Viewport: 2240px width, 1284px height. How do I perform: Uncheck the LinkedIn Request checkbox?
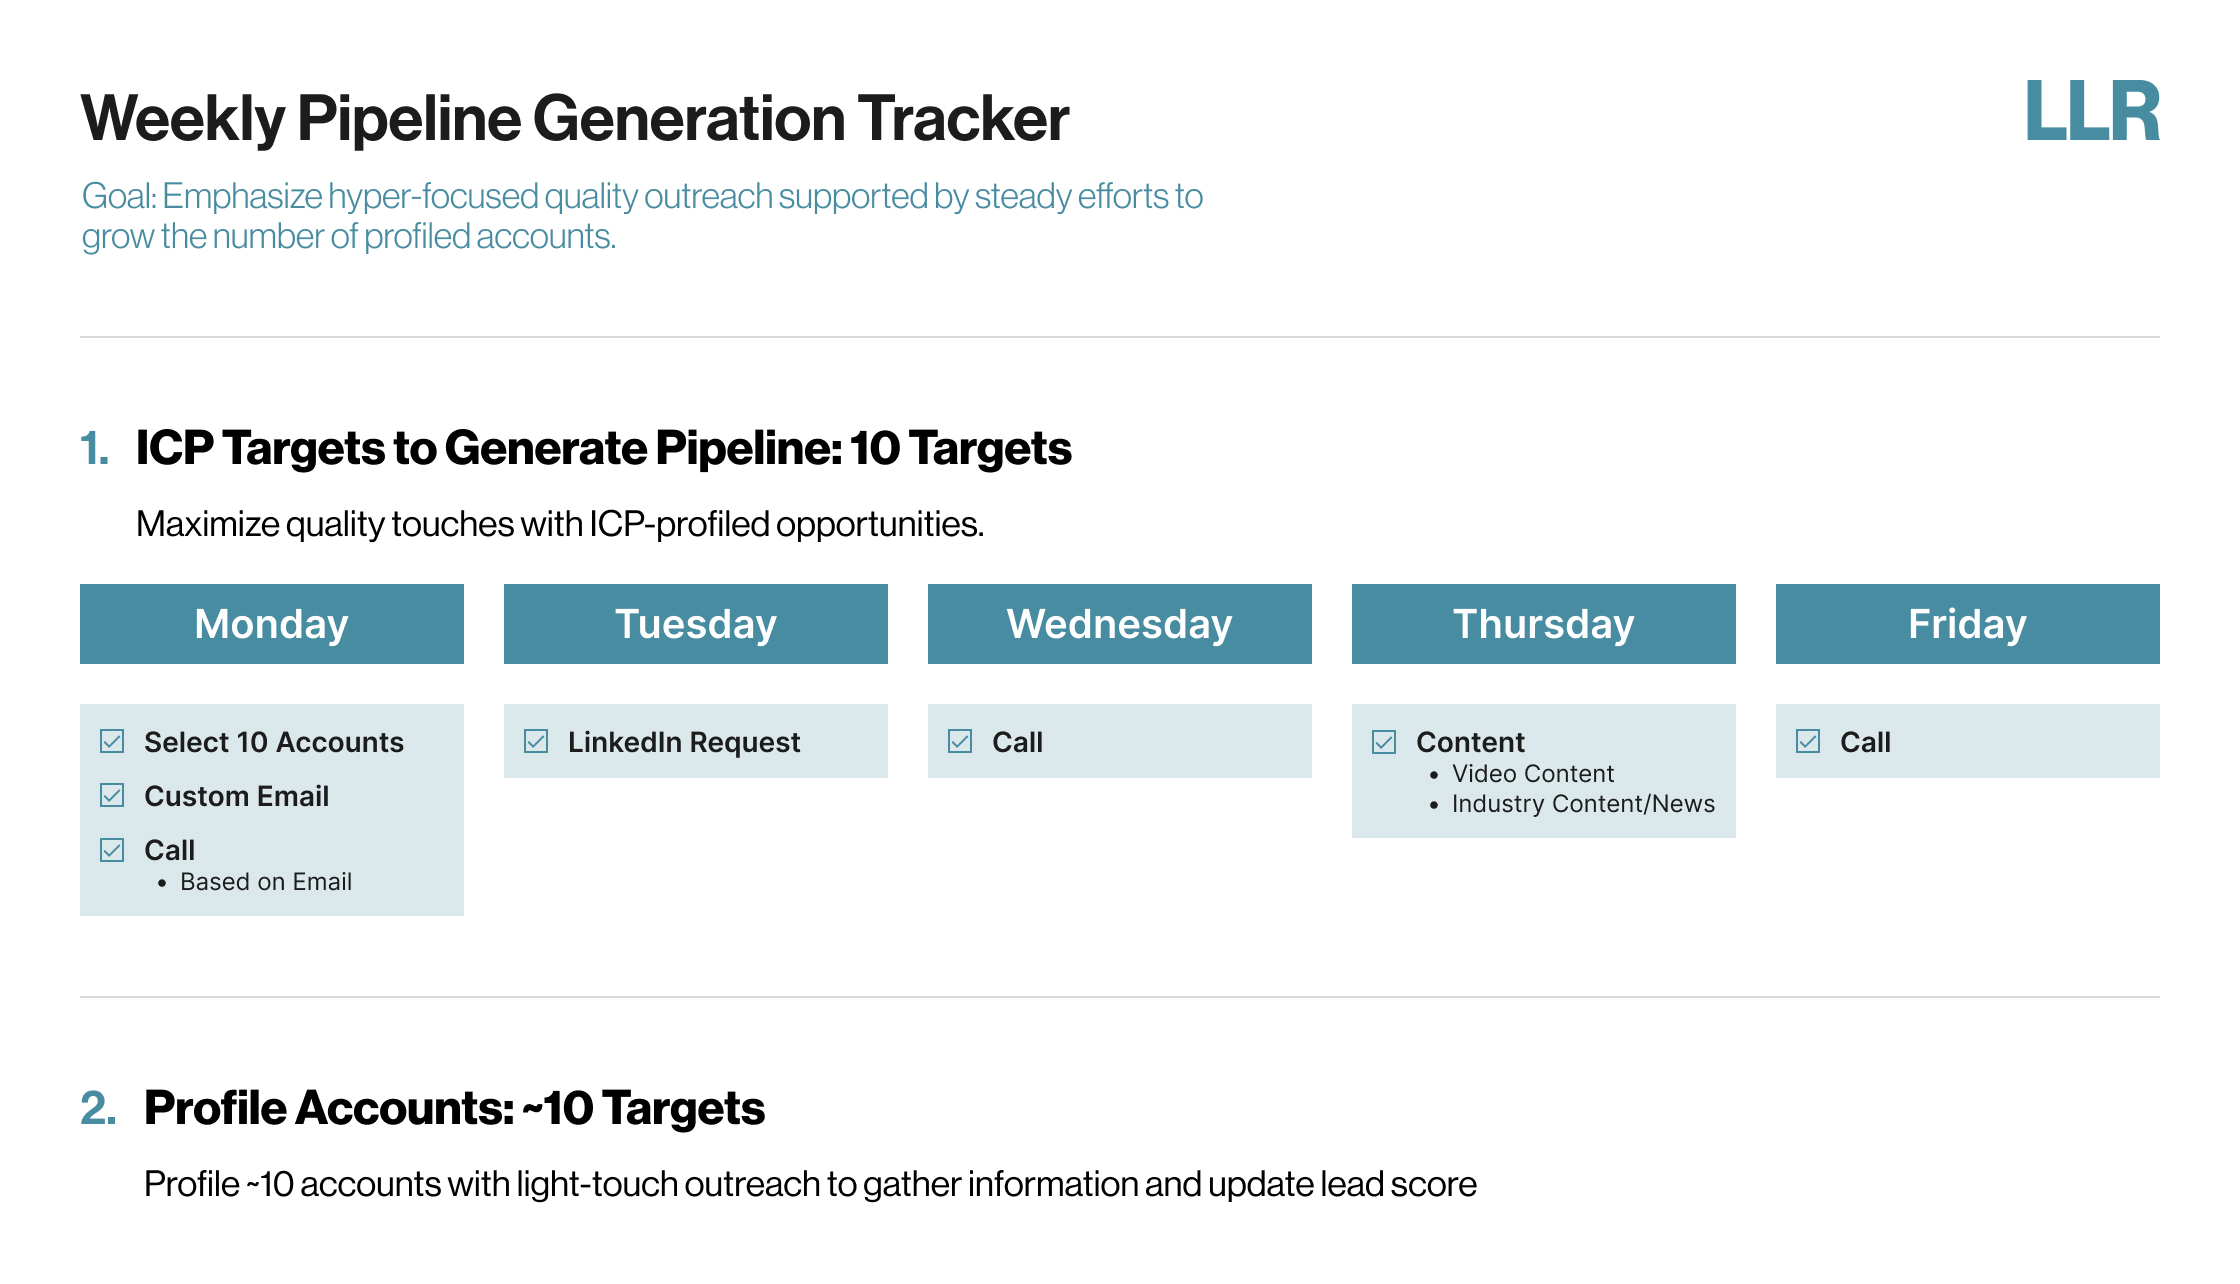pos(536,741)
